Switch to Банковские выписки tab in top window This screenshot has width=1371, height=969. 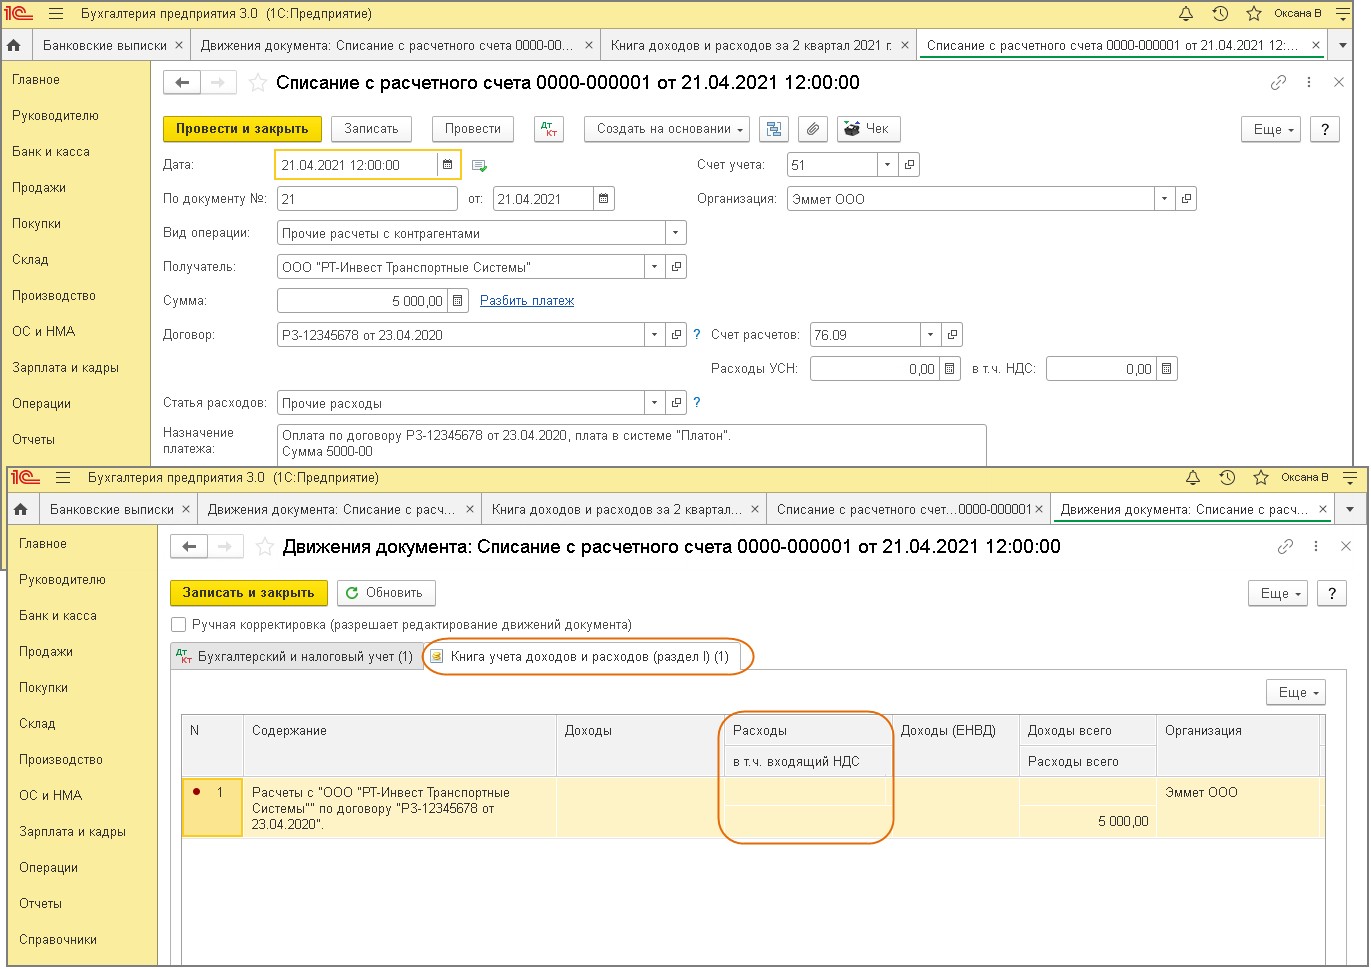tap(105, 45)
